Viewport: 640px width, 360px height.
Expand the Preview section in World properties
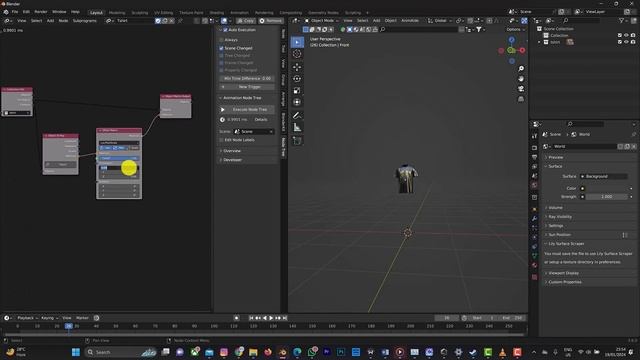click(x=555, y=158)
